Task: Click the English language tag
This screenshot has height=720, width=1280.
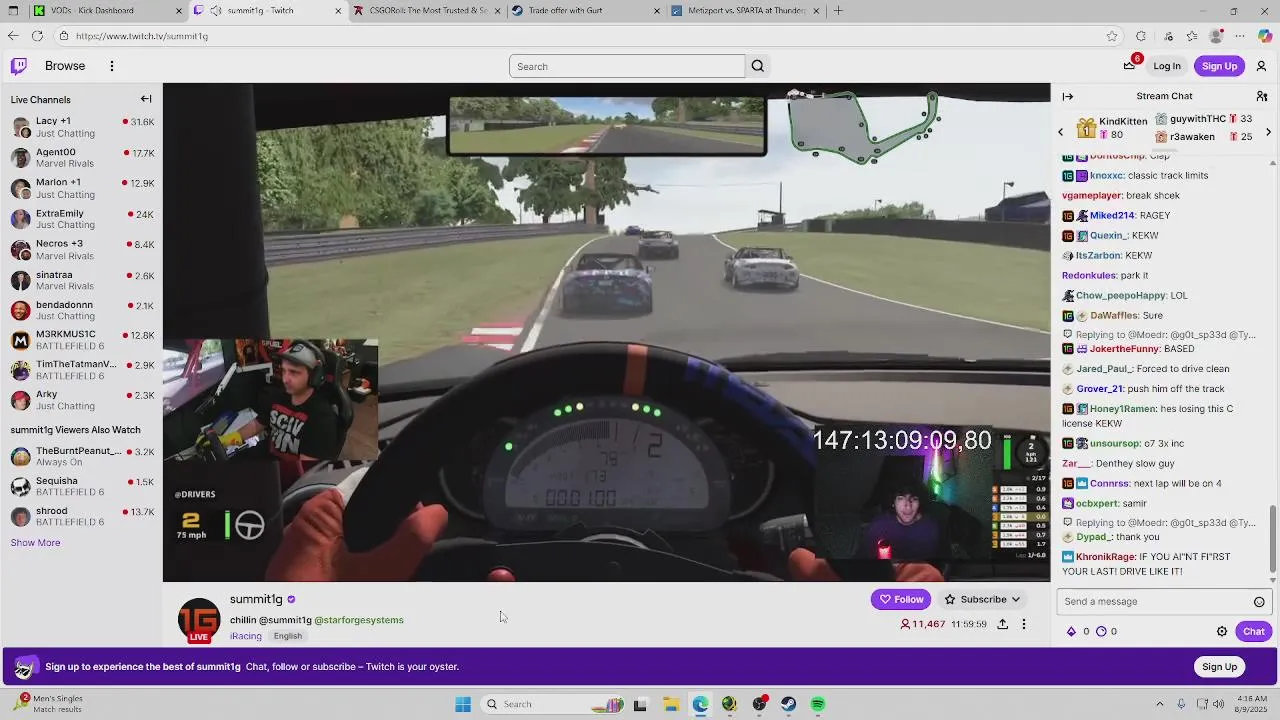Action: (288, 636)
